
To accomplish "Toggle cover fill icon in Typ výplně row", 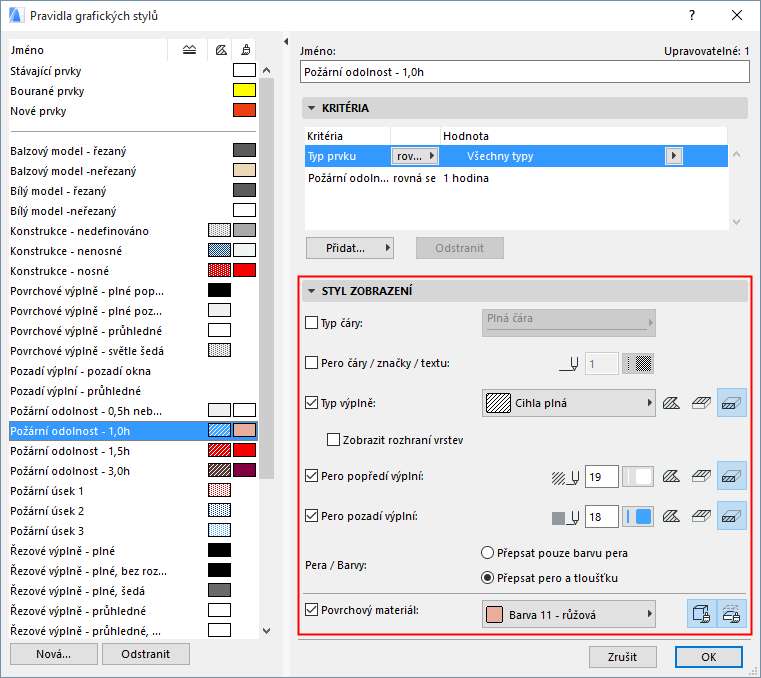I will (x=701, y=403).
